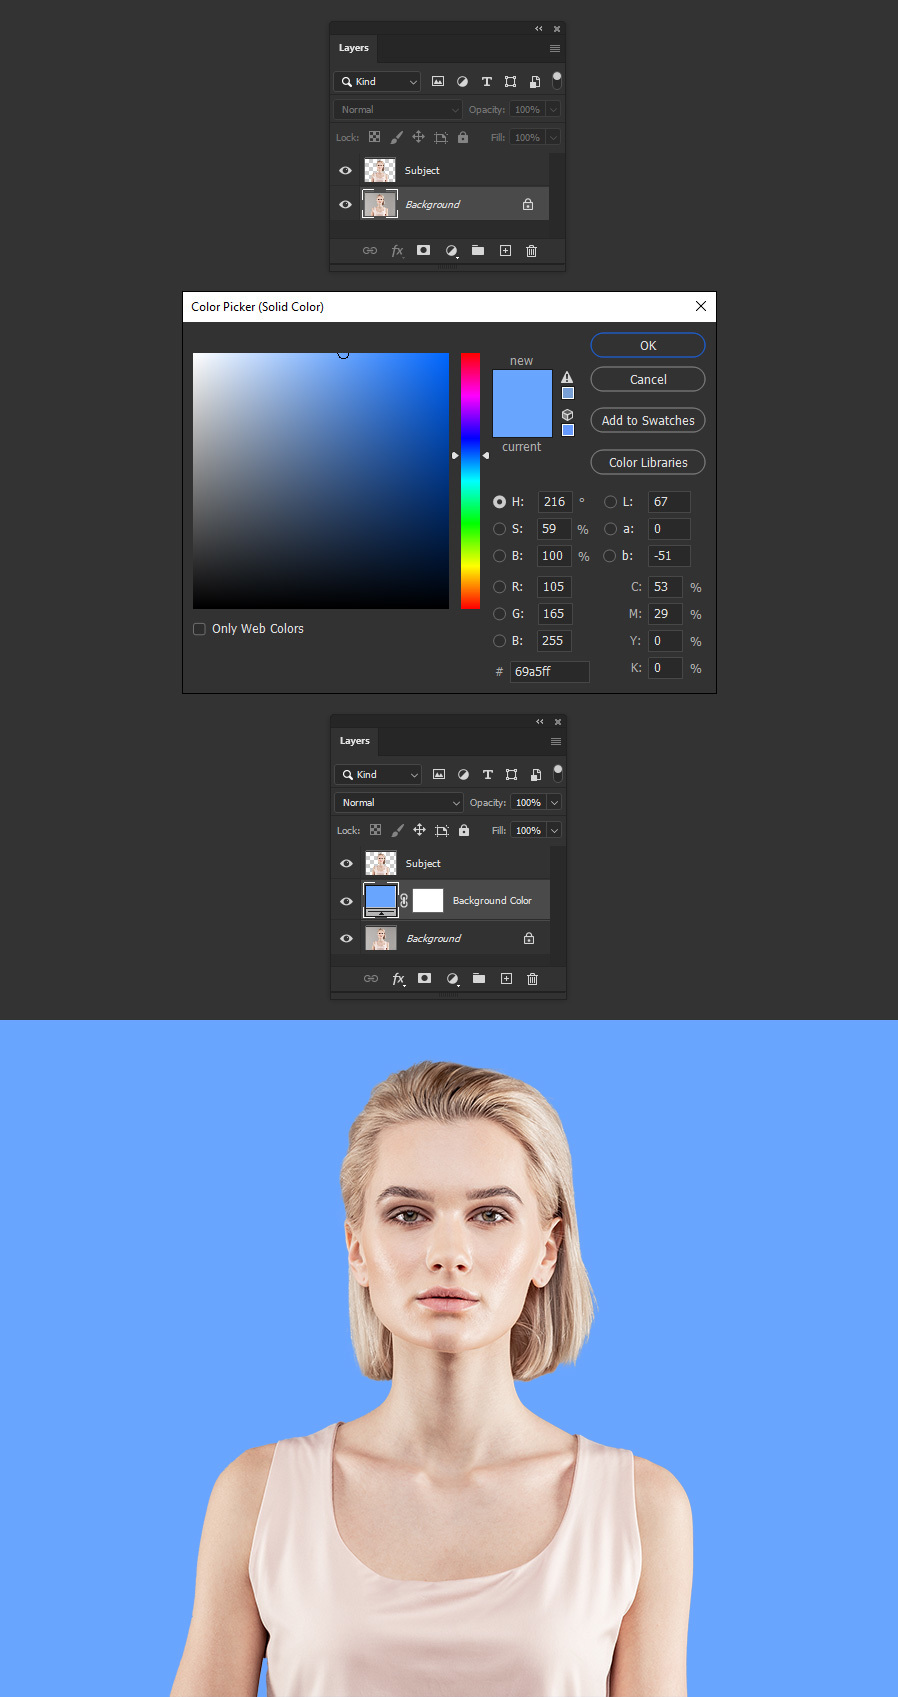Click the C cyan value field showing 53

coord(665,587)
